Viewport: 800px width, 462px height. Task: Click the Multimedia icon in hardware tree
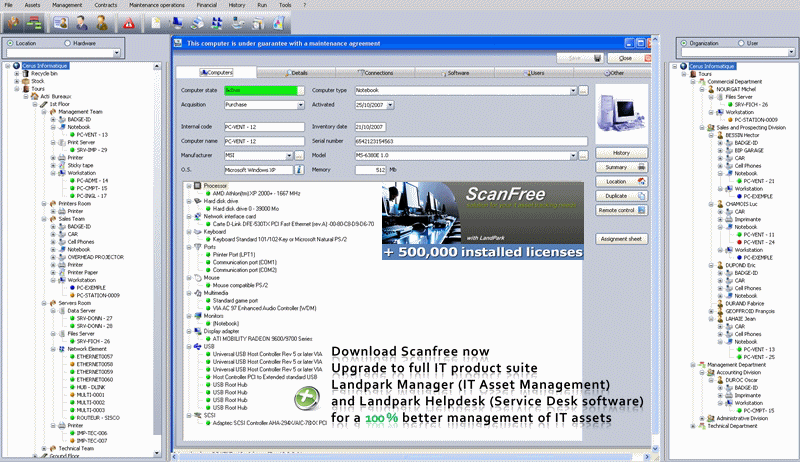197,293
